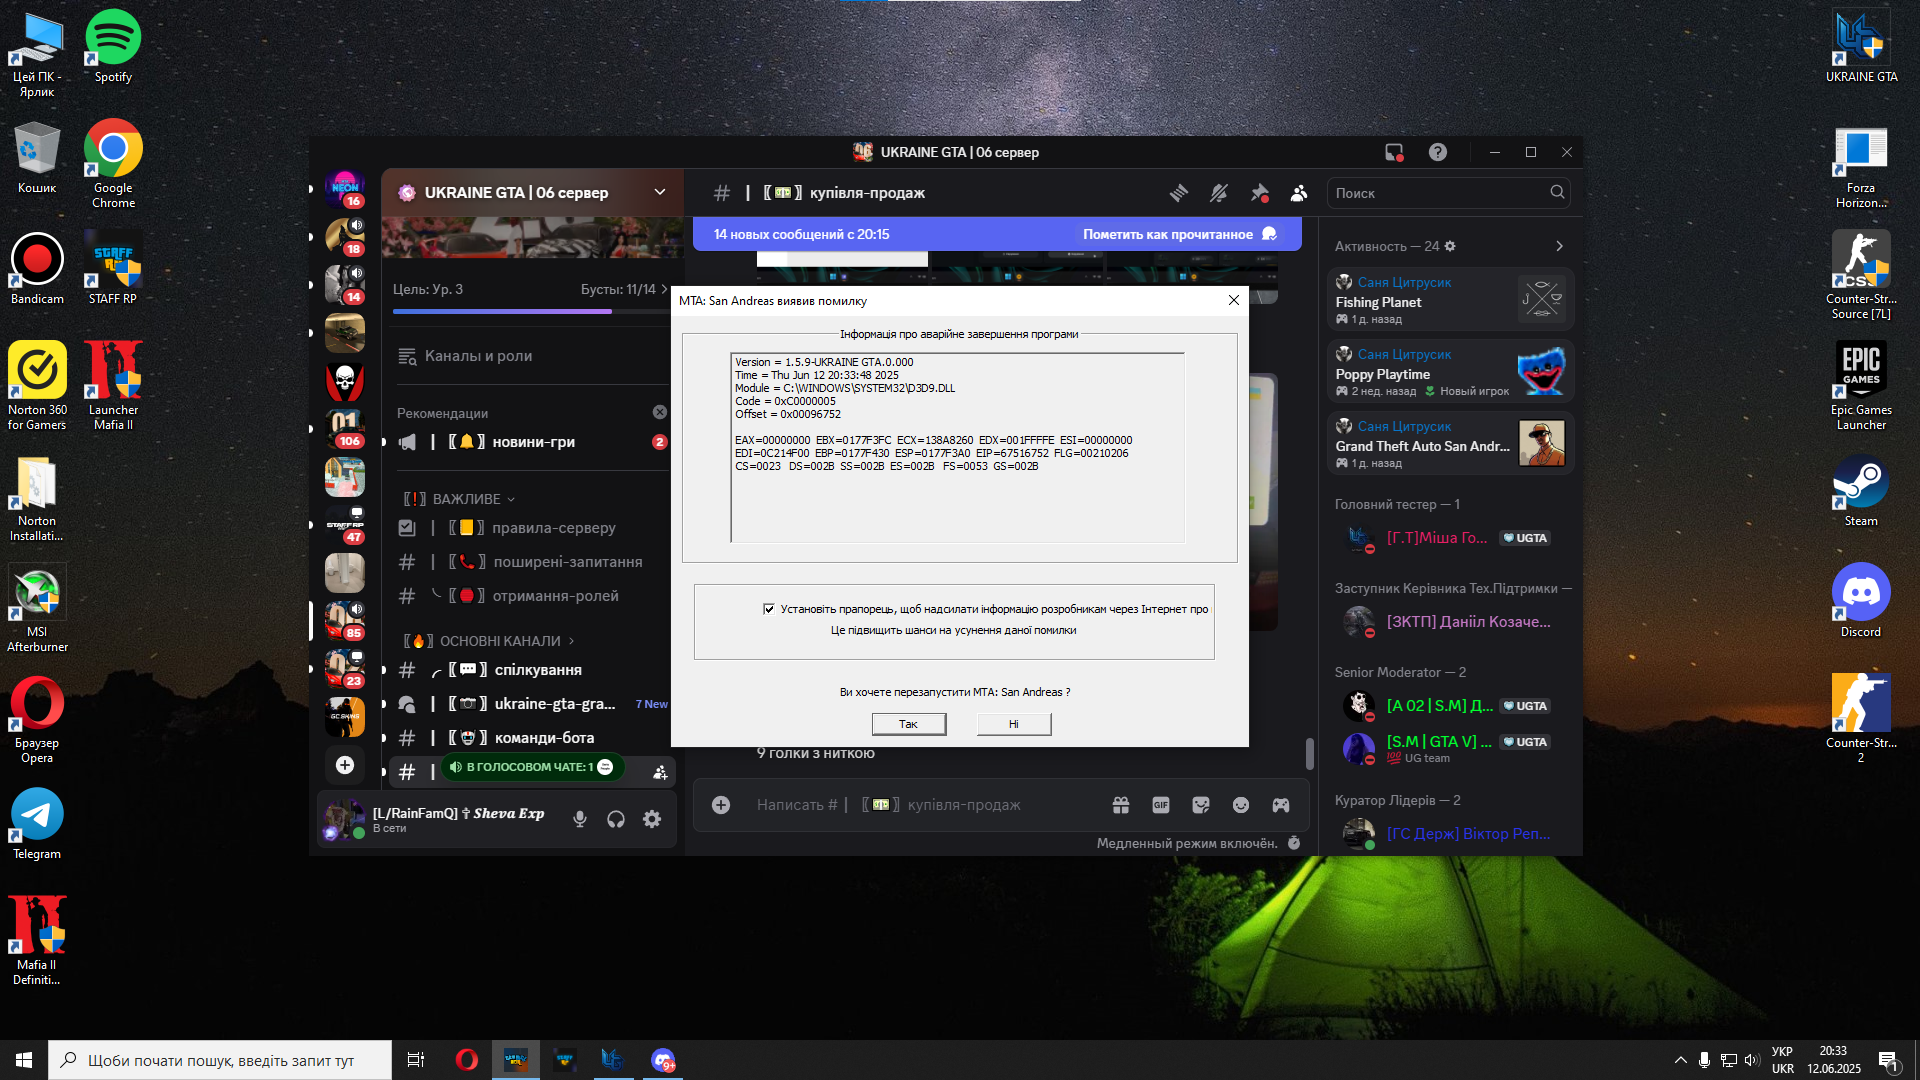Open Spotify desktop shortcut

coord(113,47)
